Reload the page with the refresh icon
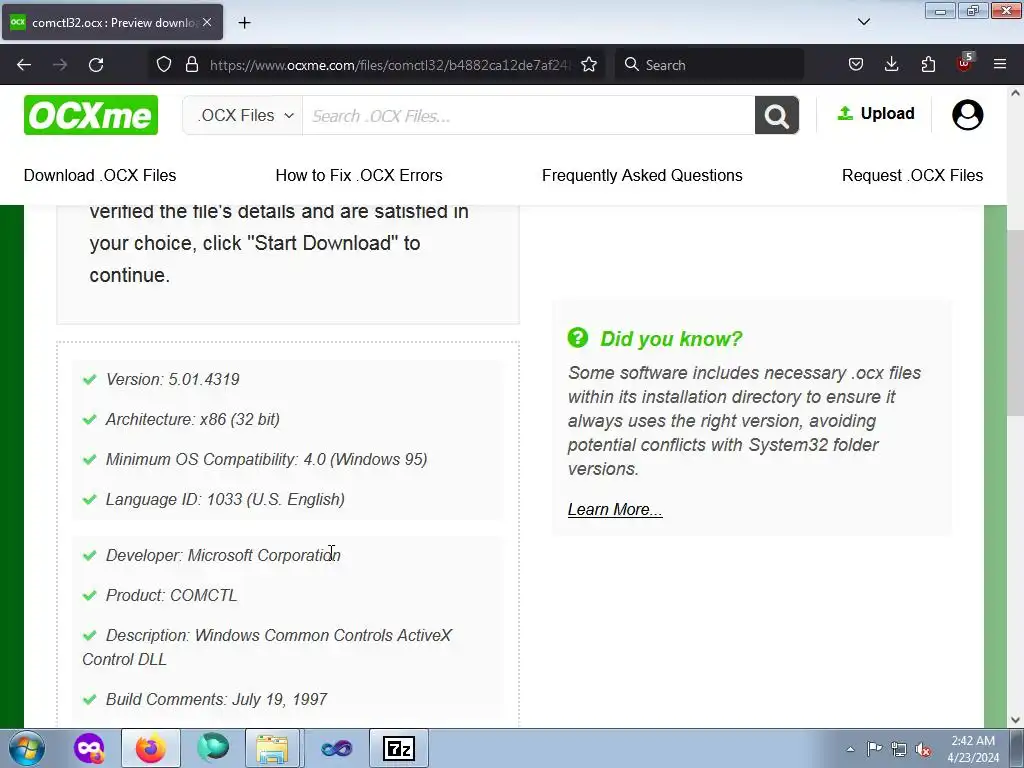The height and width of the screenshot is (768, 1024). (x=96, y=65)
